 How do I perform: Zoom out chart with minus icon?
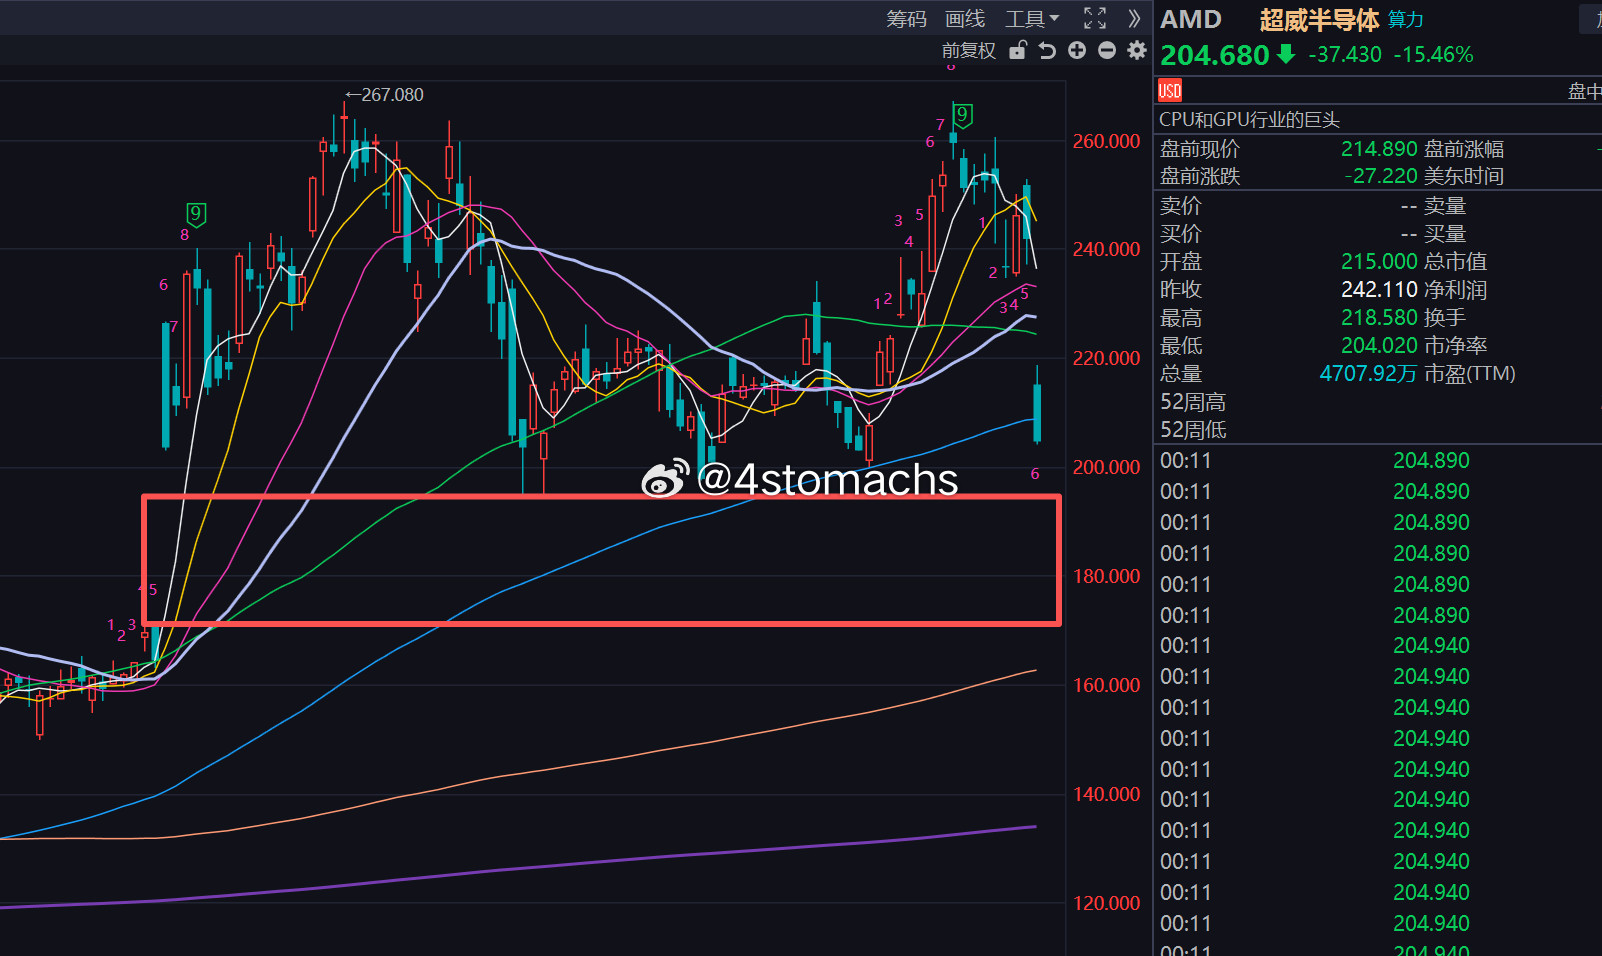(1107, 50)
